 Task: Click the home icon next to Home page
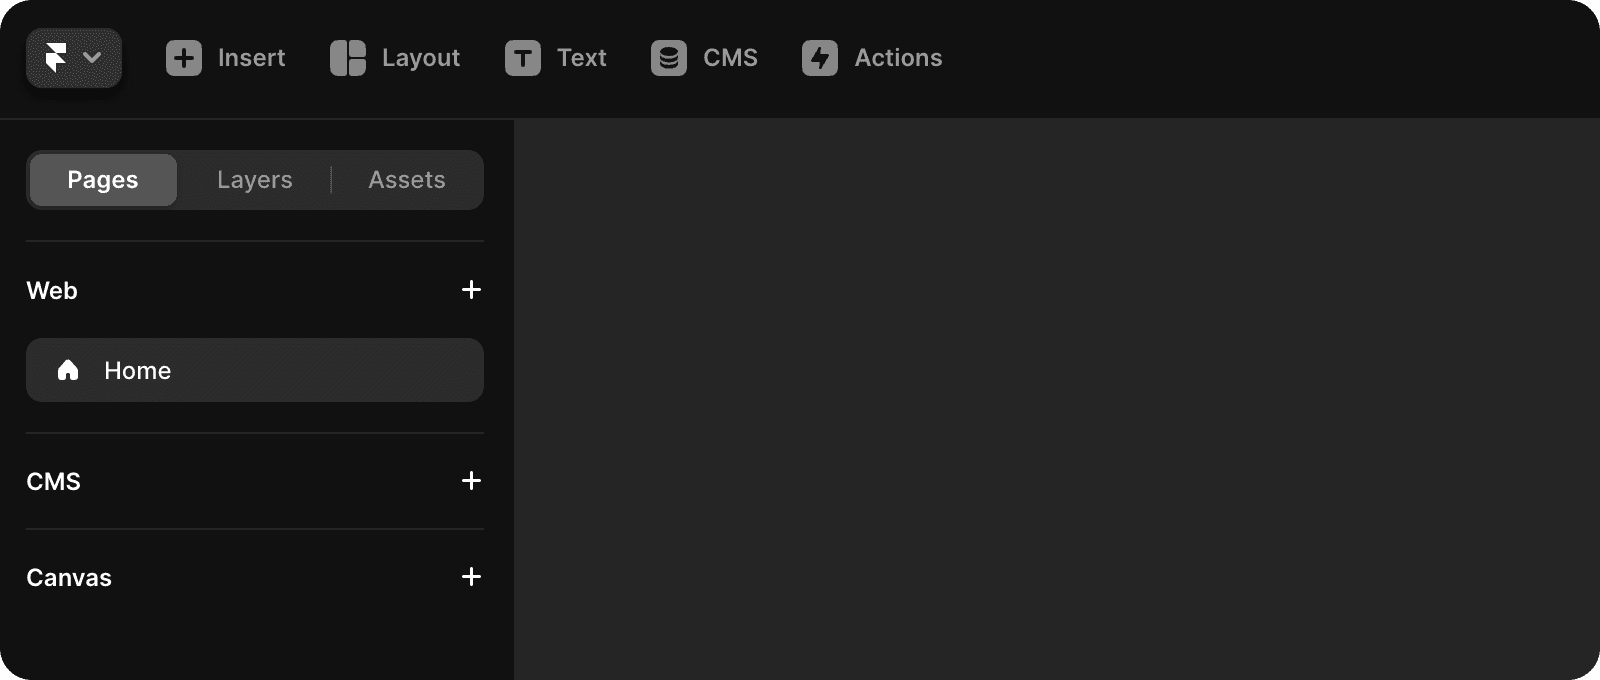(68, 370)
